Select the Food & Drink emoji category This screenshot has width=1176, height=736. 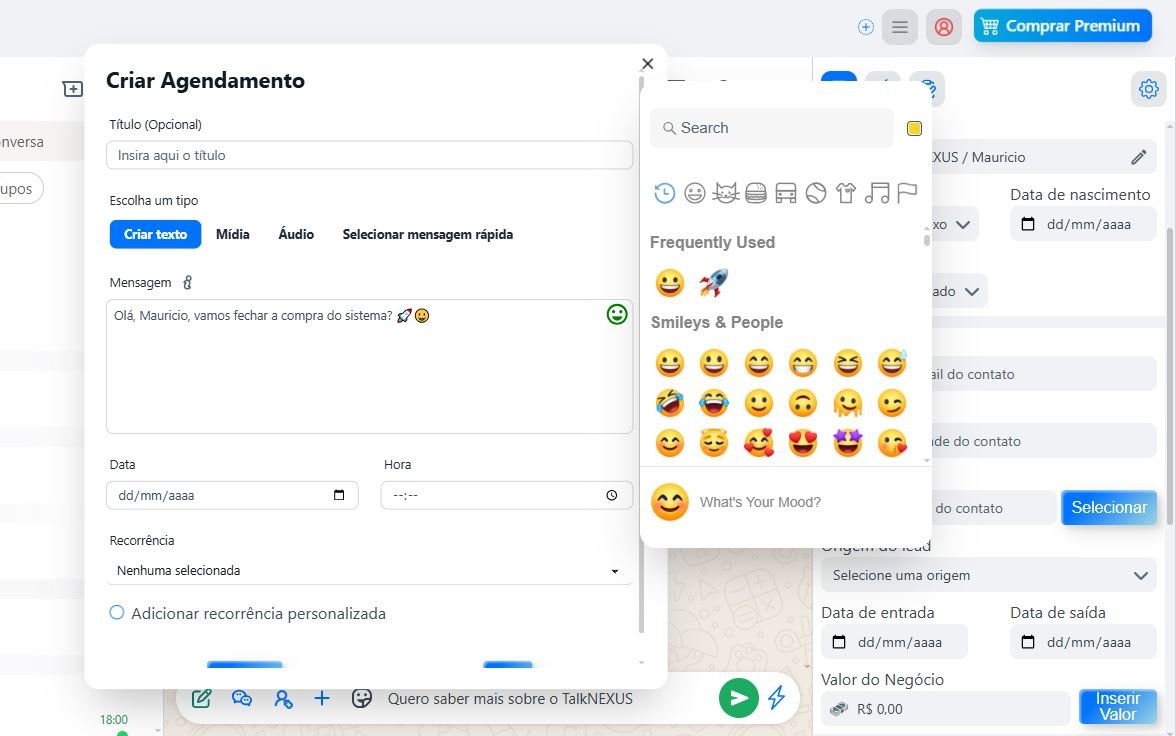click(756, 193)
